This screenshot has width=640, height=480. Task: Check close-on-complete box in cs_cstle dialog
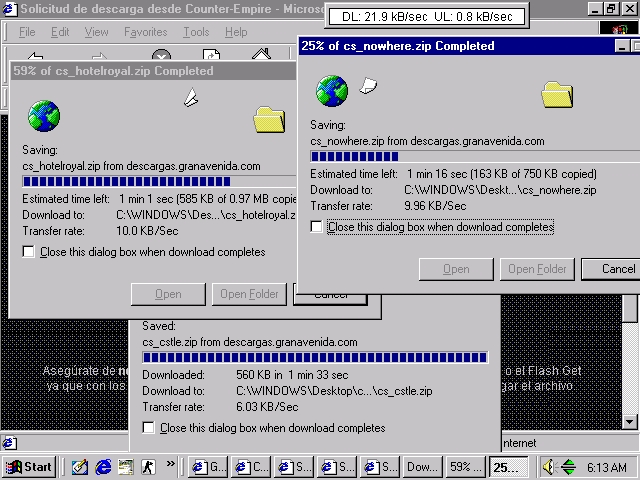click(x=149, y=428)
